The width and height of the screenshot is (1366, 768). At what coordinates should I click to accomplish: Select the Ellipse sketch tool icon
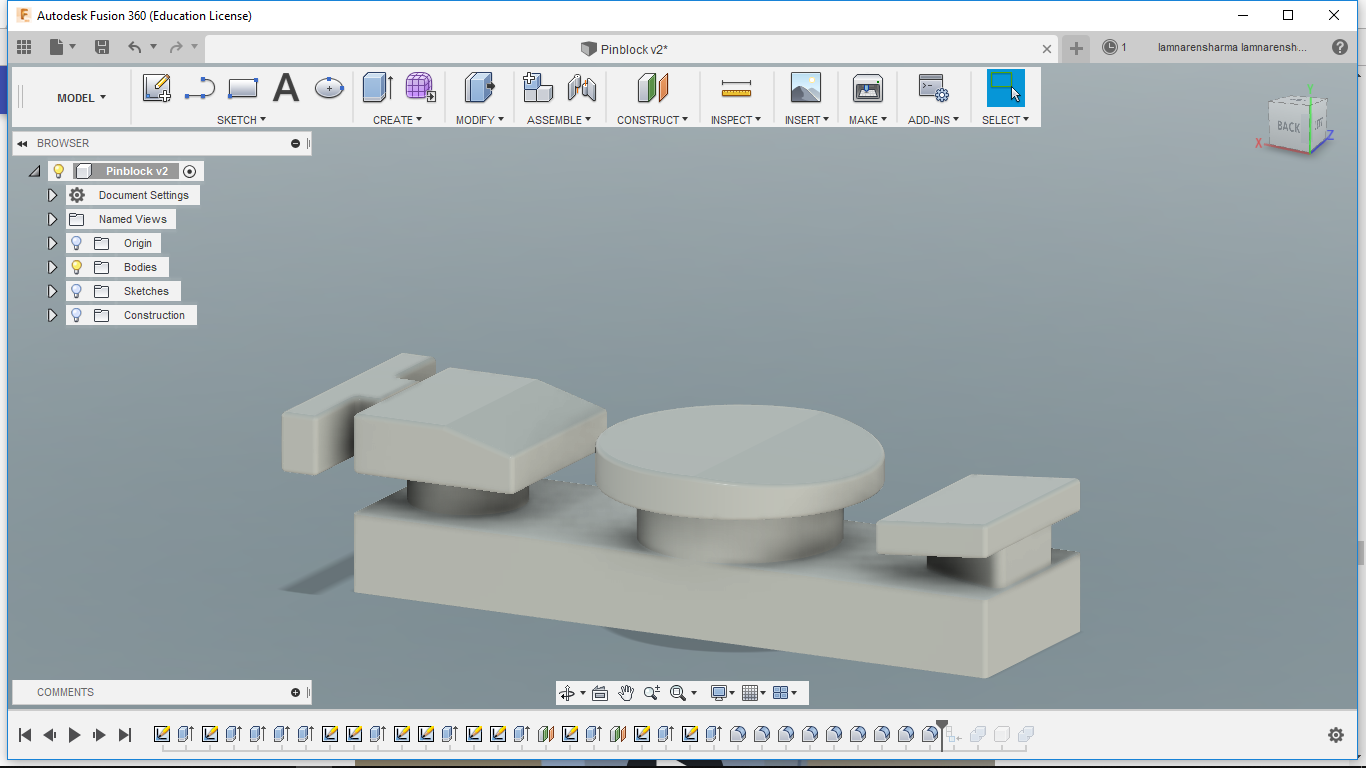[x=329, y=88]
